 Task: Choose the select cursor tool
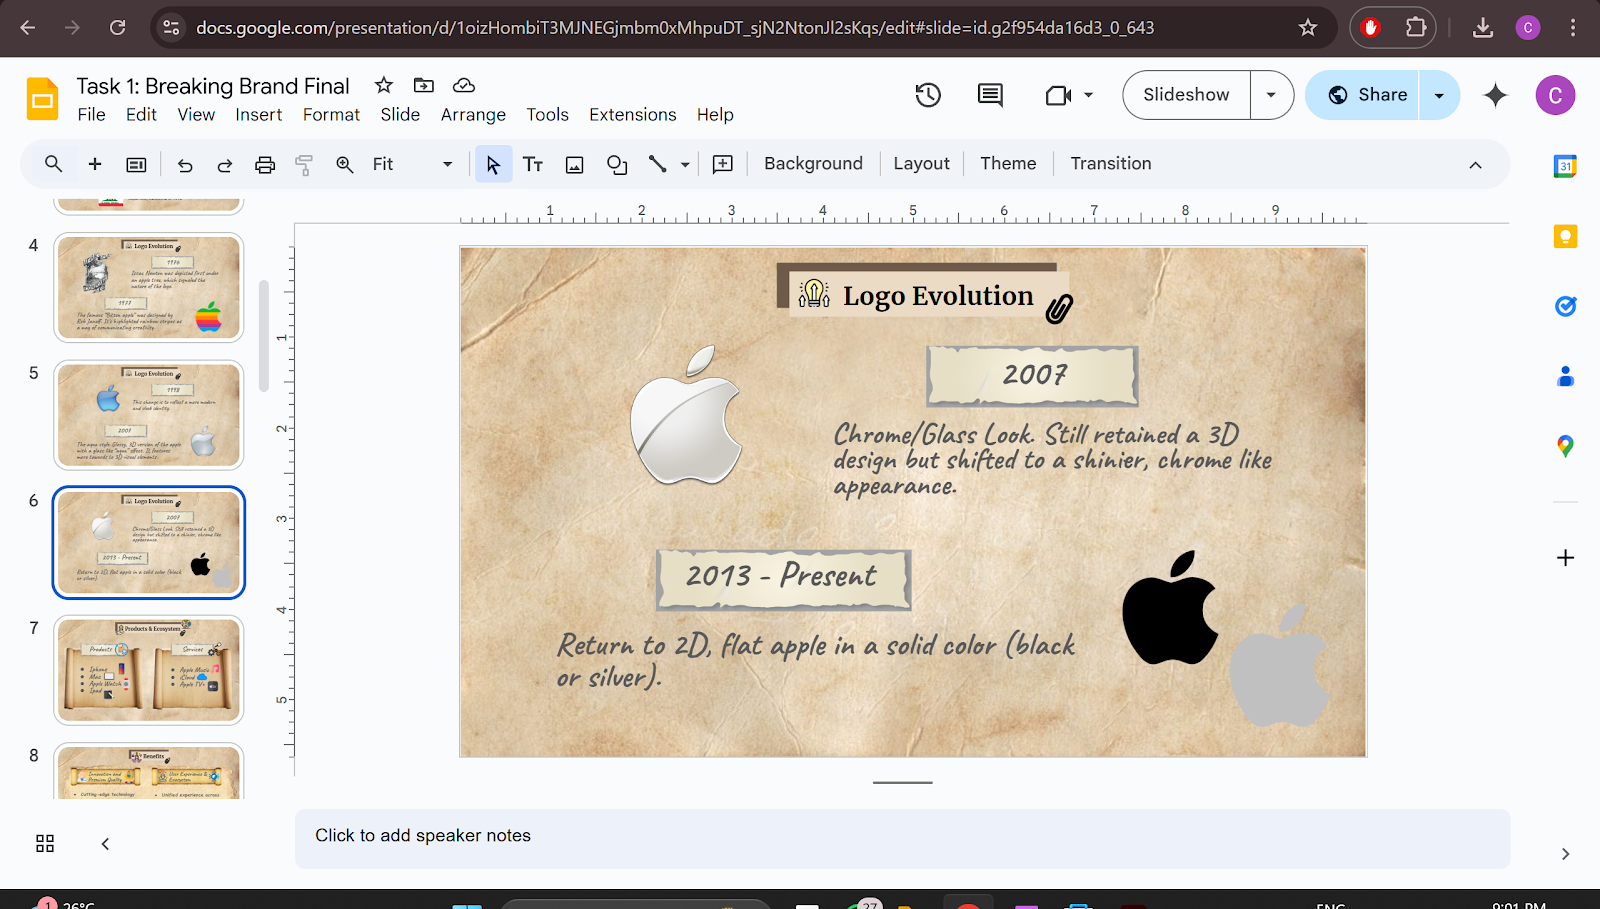[493, 164]
